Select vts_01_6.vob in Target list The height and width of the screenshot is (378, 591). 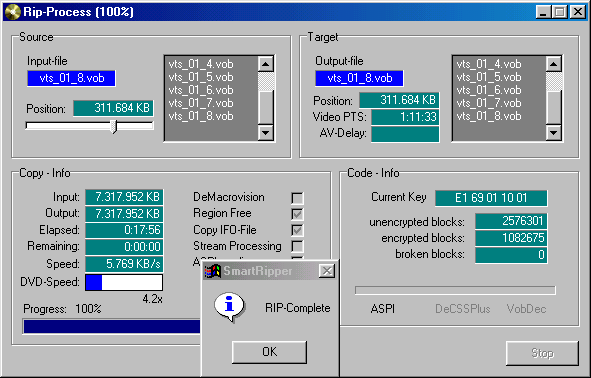(489, 90)
